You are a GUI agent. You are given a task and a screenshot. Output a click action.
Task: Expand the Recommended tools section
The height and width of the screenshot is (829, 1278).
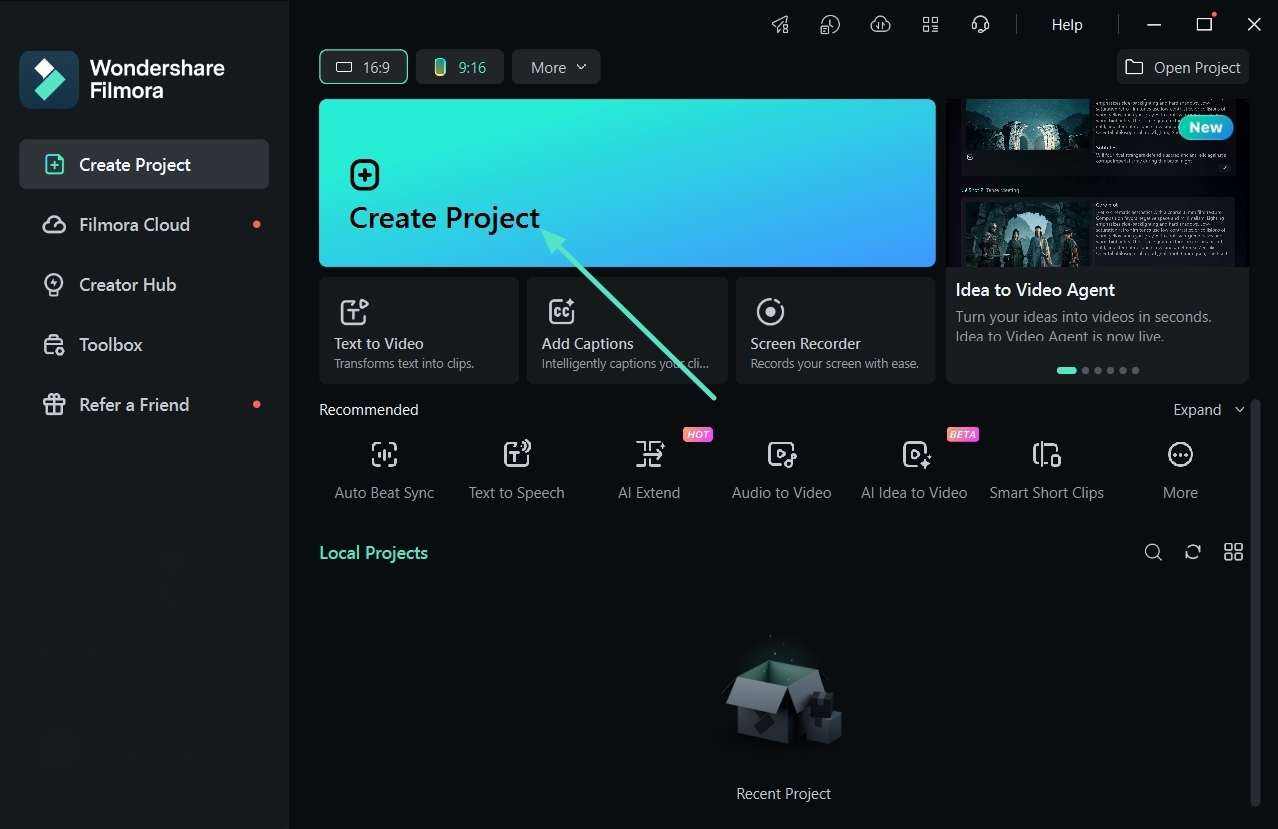(x=1209, y=410)
